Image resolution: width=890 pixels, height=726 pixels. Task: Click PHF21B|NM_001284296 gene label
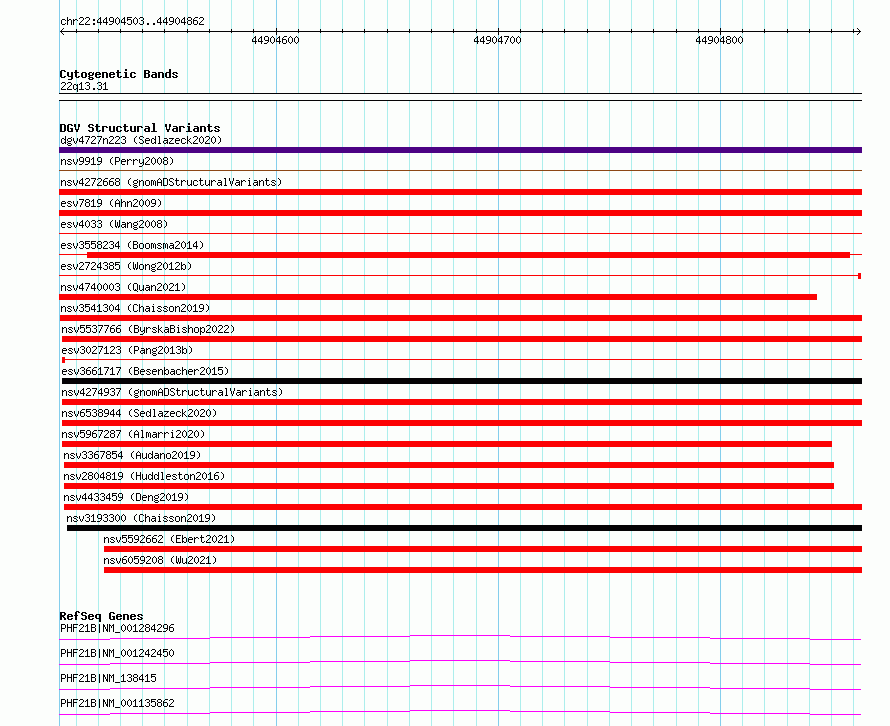pyautogui.click(x=117, y=628)
